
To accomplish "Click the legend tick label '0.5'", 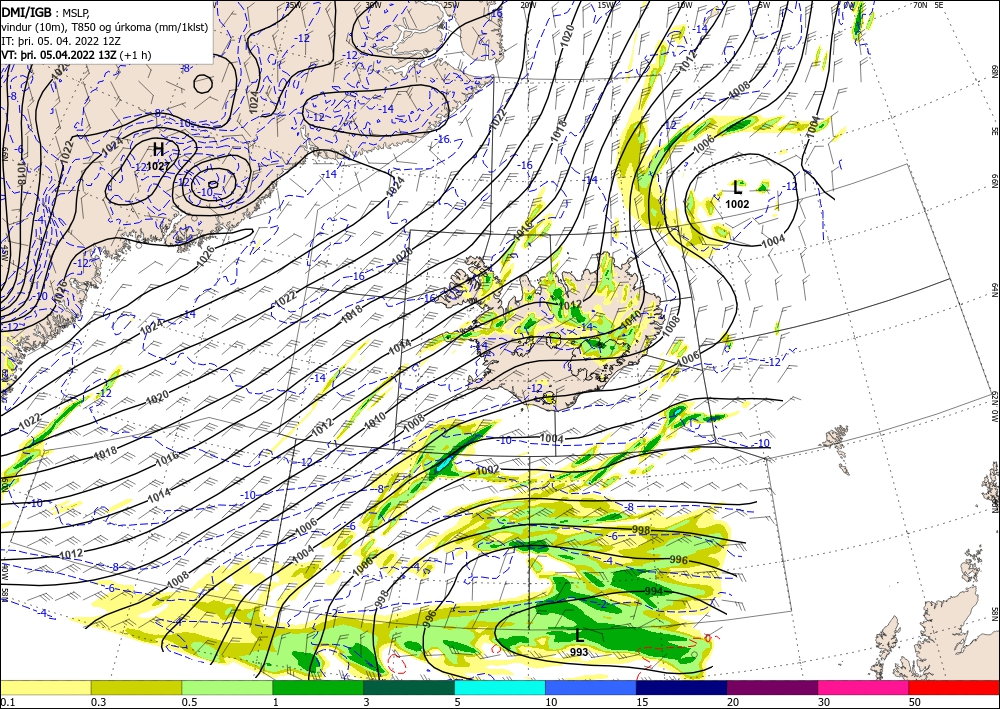I will pyautogui.click(x=189, y=702).
